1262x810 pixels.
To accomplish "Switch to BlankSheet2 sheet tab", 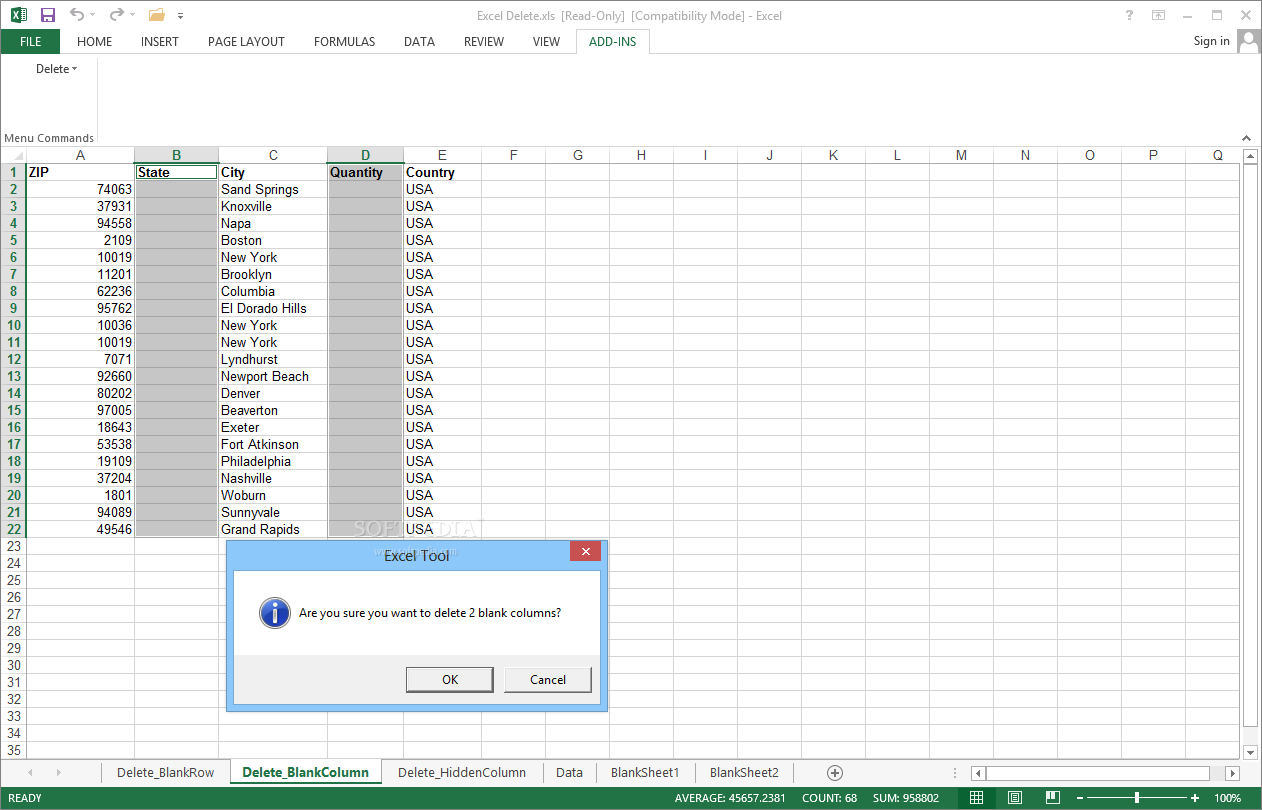I will point(744,772).
